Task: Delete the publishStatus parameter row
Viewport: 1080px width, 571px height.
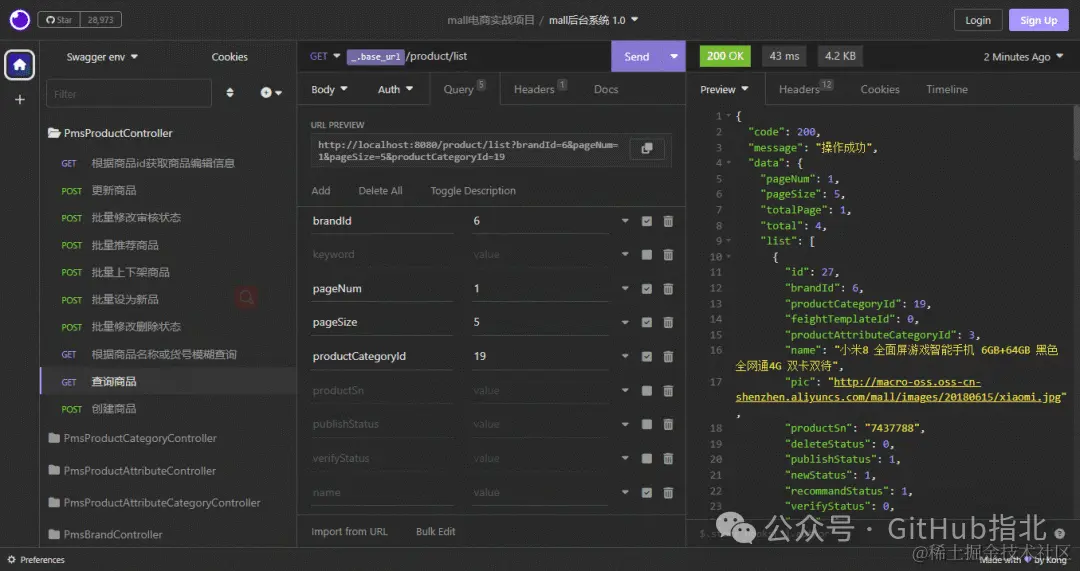Action: point(668,424)
